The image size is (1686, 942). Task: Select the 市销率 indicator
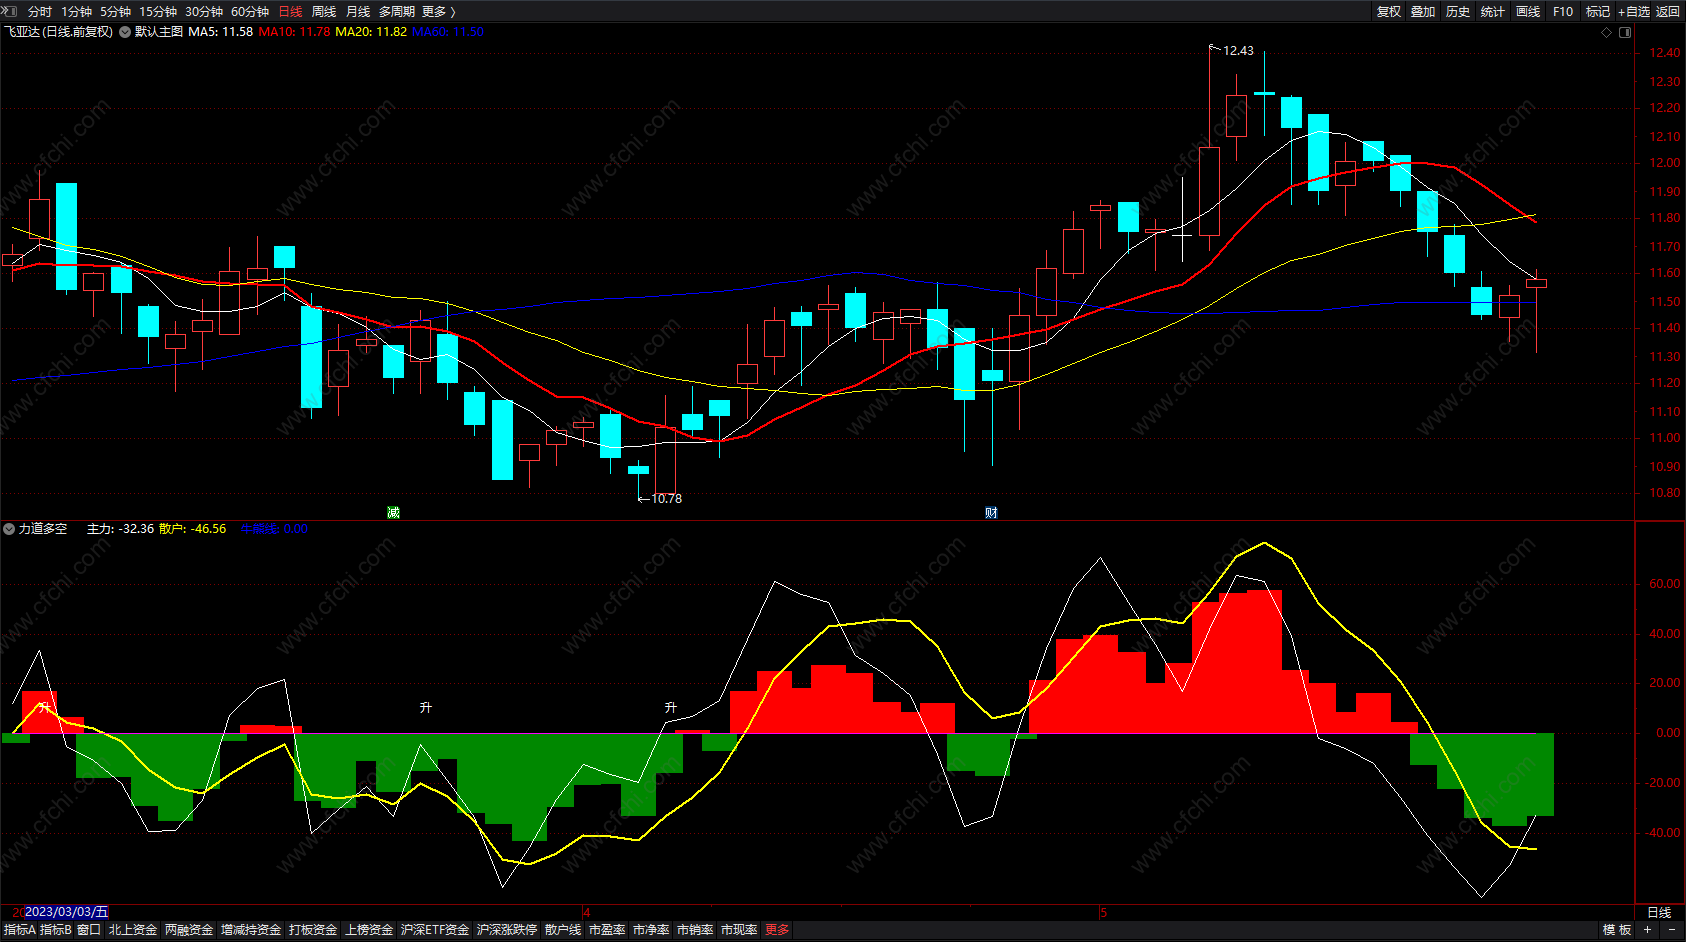(695, 930)
